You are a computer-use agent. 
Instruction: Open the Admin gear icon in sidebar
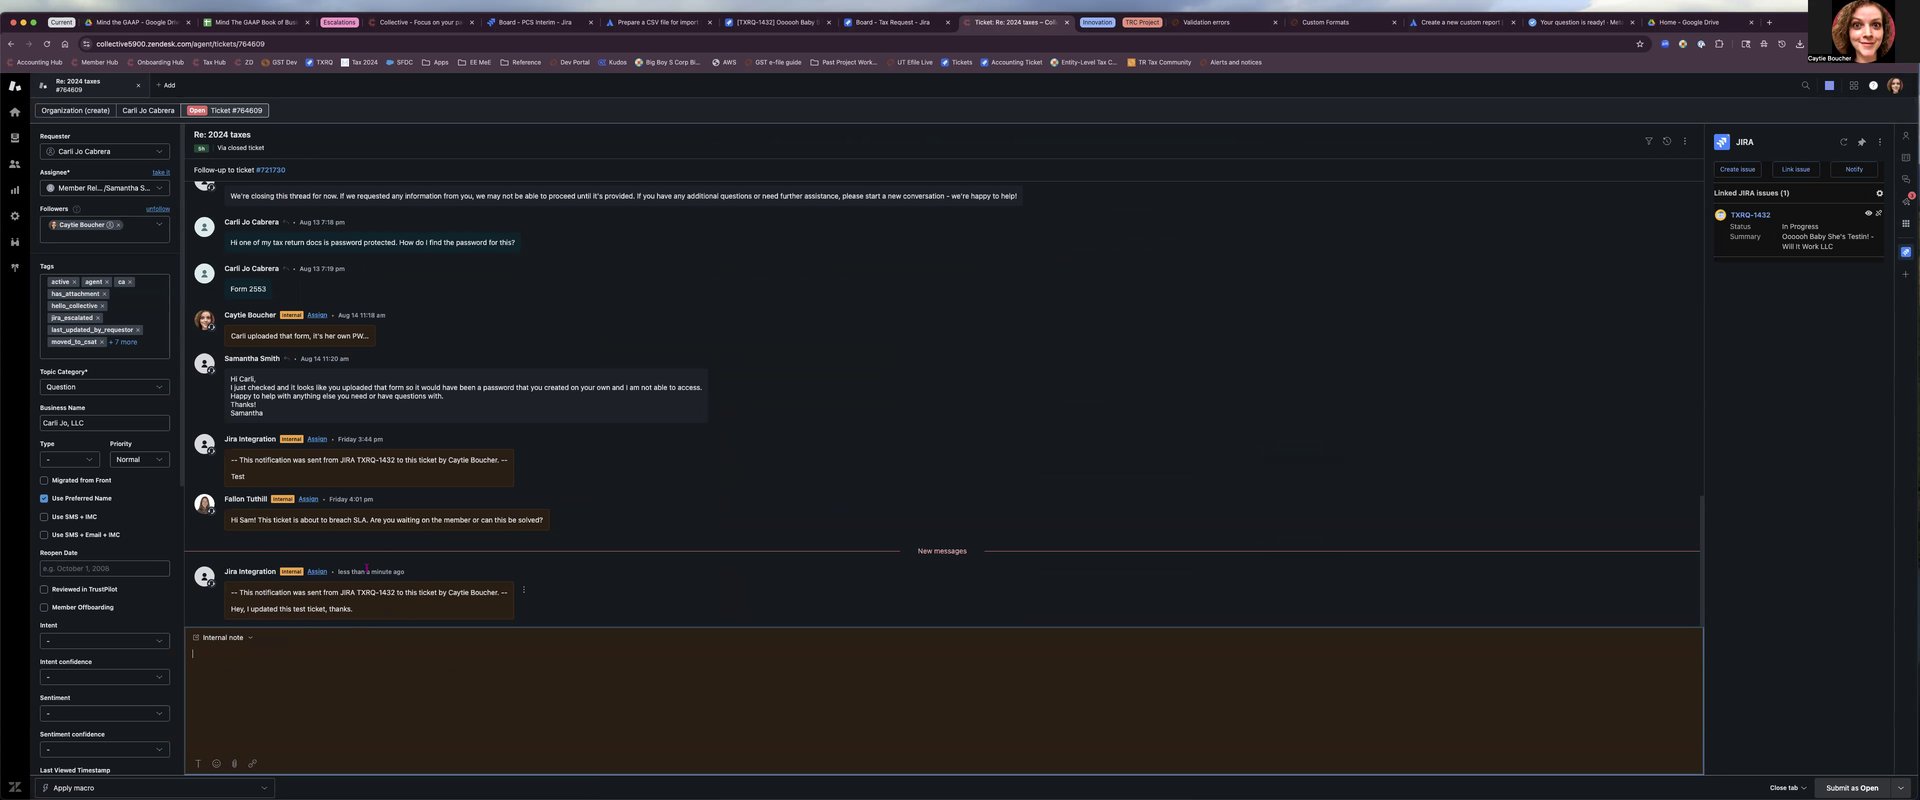click(x=14, y=216)
